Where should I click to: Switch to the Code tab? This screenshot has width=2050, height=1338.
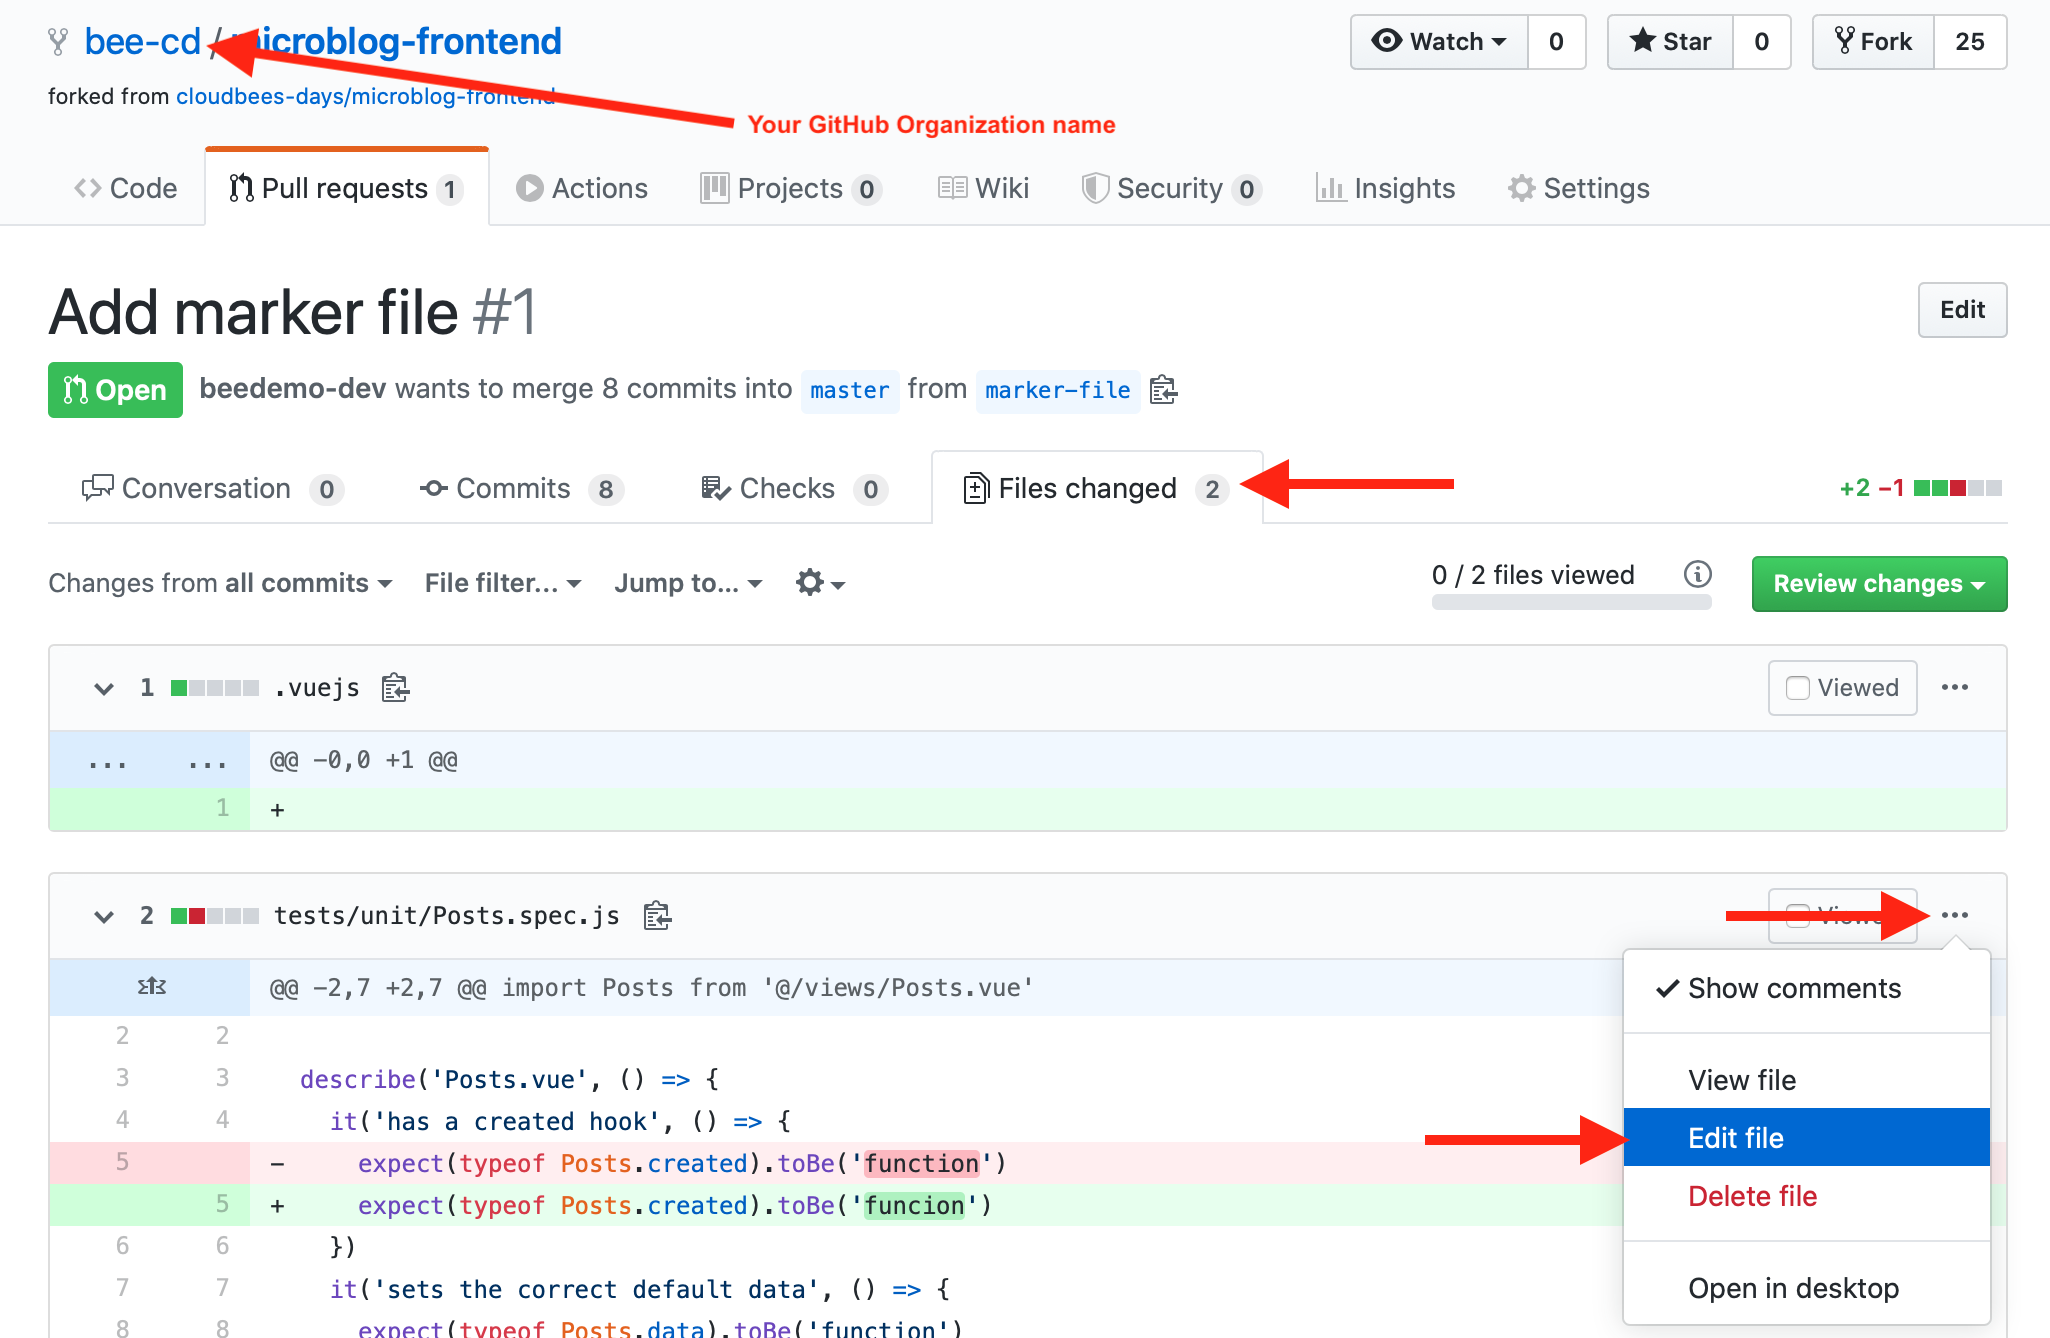tap(126, 188)
